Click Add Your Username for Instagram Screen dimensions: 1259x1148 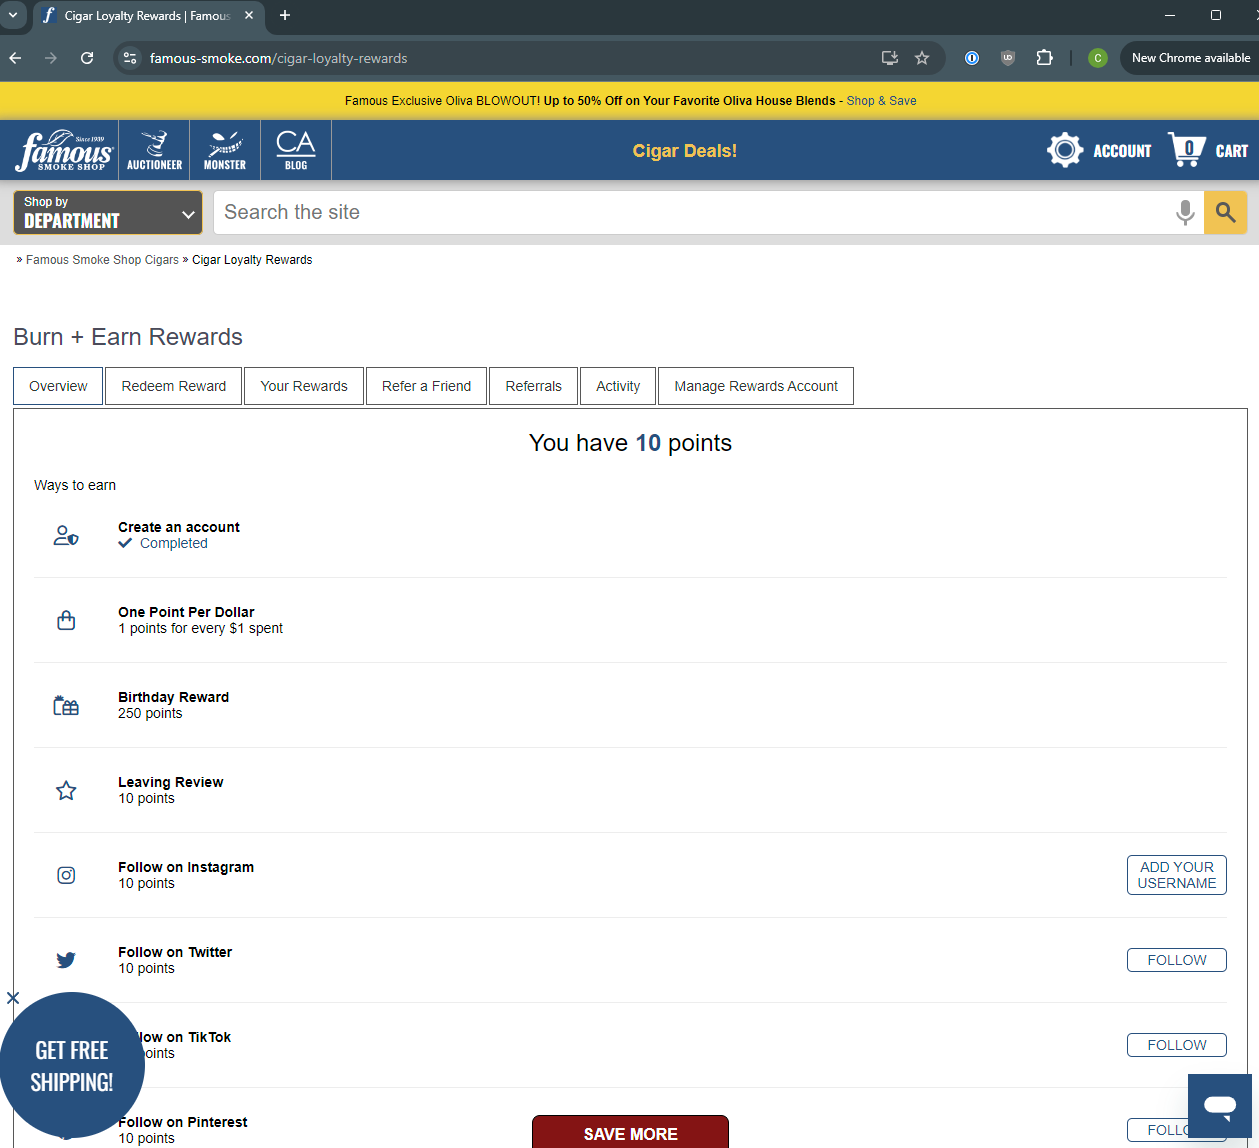click(x=1177, y=875)
